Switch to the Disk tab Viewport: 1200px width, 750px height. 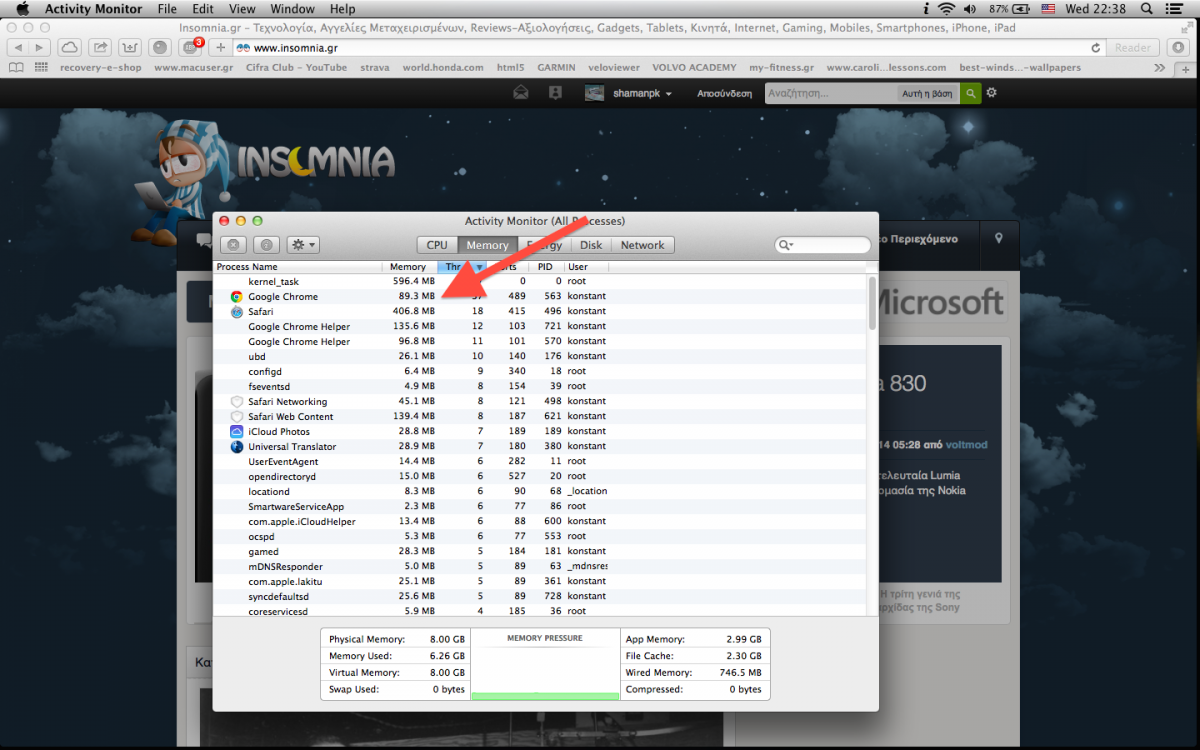(591, 245)
